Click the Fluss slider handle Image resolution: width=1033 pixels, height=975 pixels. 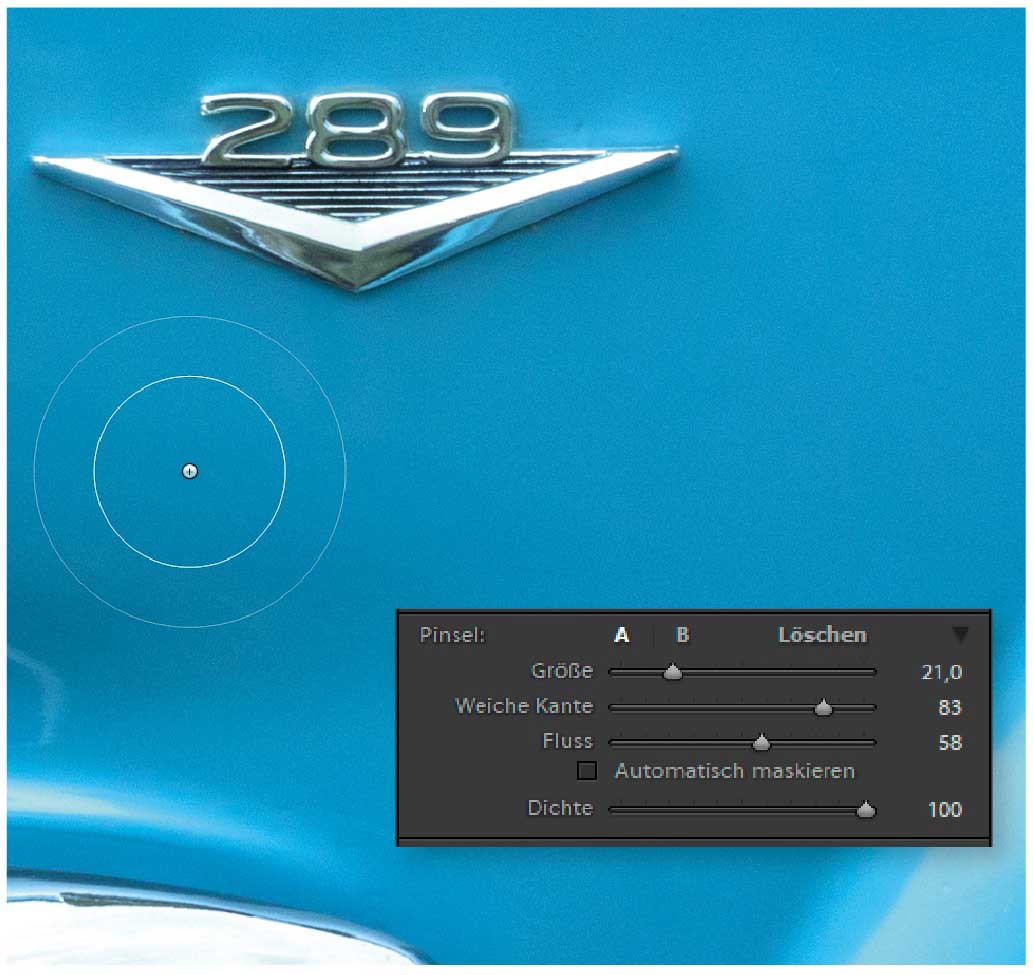[762, 743]
